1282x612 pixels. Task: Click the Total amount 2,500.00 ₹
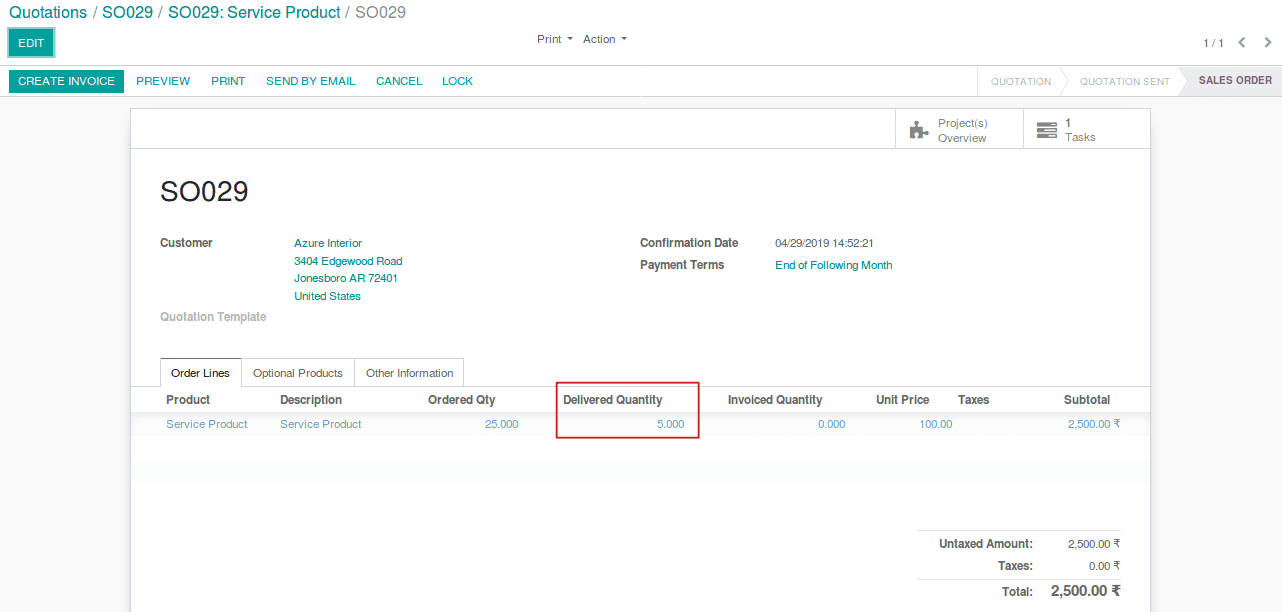1086,591
